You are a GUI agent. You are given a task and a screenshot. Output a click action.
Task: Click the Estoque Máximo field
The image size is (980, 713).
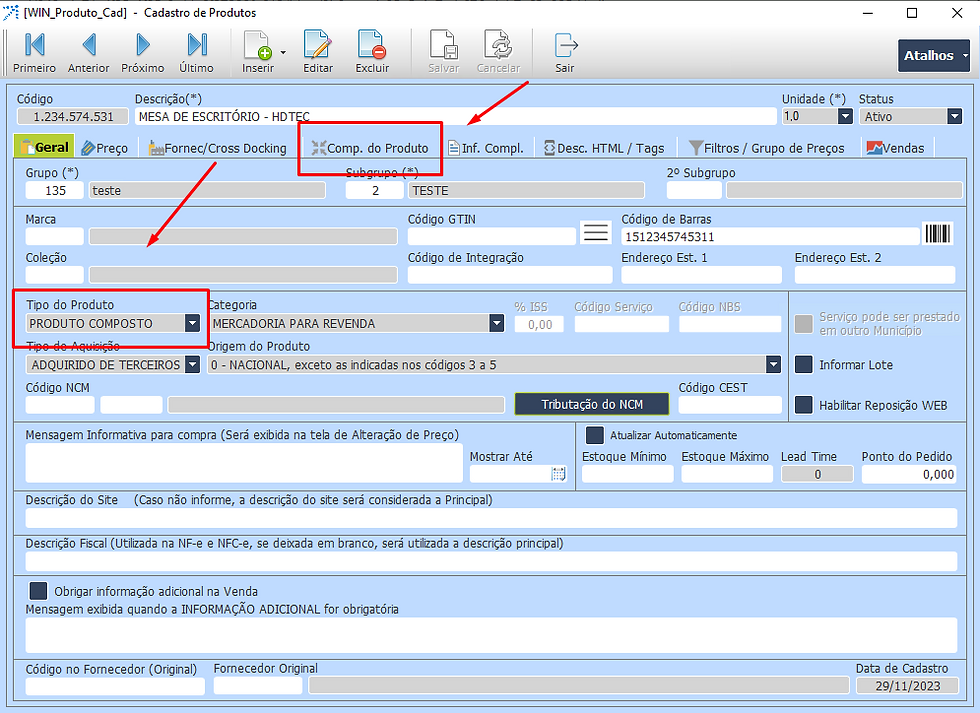pos(727,474)
